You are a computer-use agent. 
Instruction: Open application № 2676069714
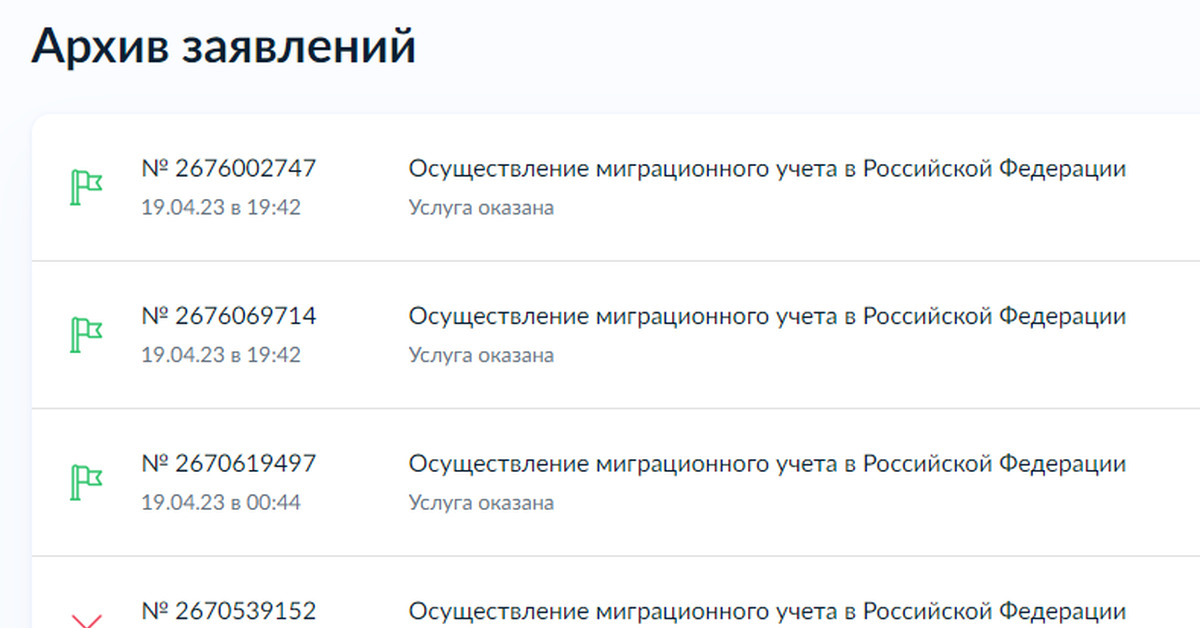(x=229, y=316)
